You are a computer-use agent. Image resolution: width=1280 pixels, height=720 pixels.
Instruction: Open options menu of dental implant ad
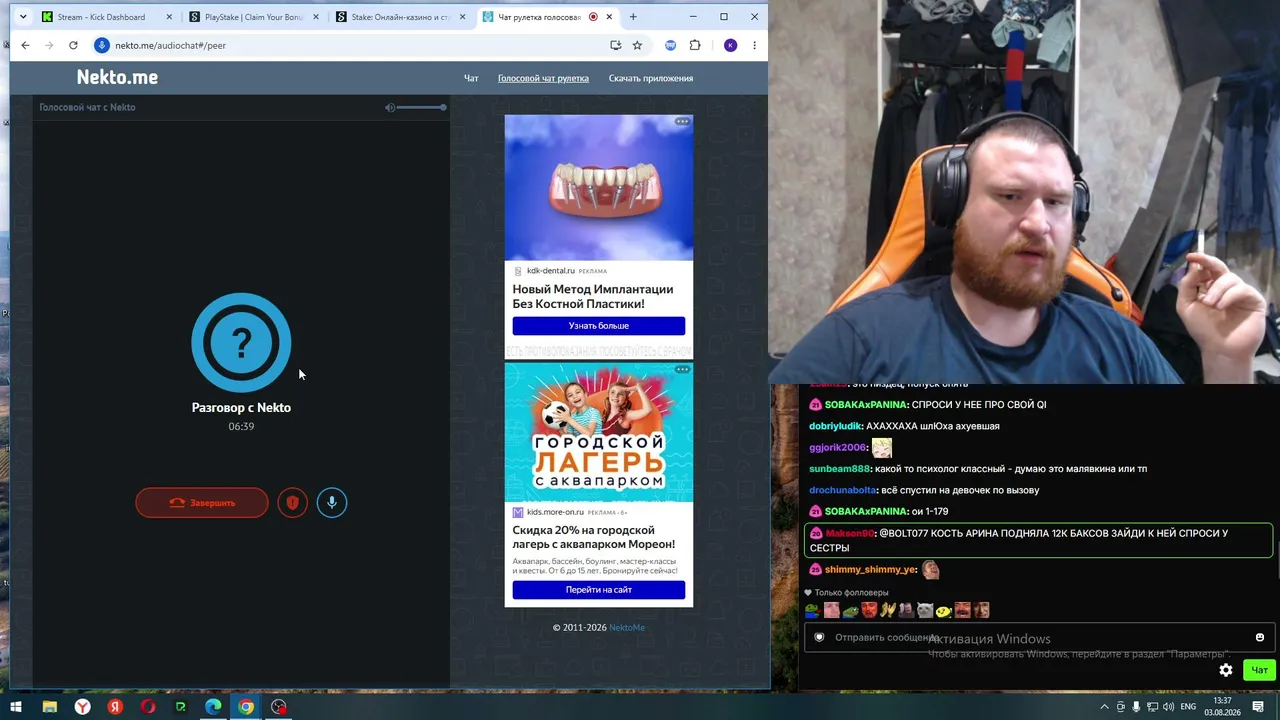tap(682, 122)
